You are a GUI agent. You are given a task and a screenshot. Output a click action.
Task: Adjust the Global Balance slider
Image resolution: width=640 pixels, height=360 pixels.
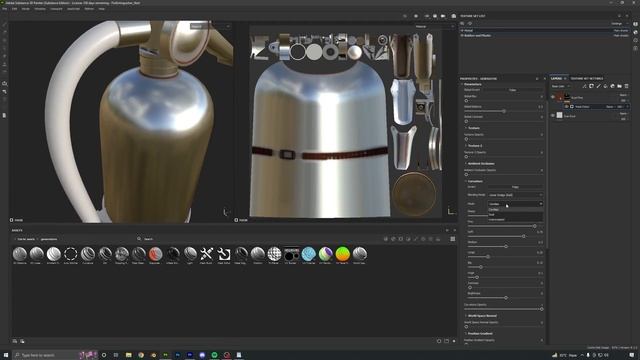coord(504,111)
